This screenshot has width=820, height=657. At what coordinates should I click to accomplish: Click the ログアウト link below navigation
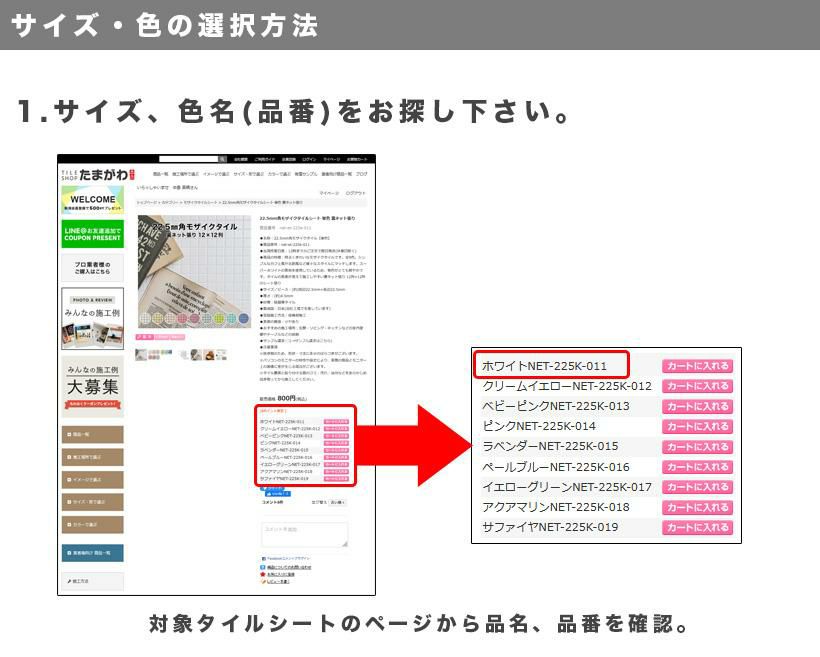point(355,193)
